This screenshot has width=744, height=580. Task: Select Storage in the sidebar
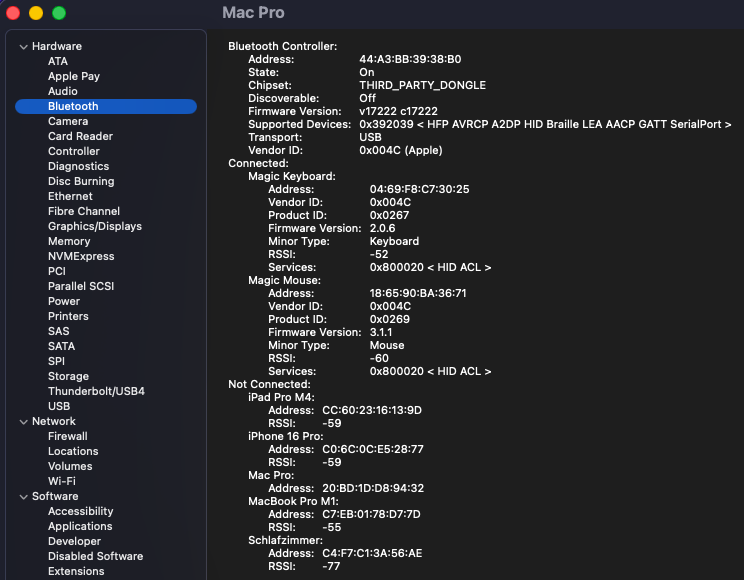coord(68,376)
